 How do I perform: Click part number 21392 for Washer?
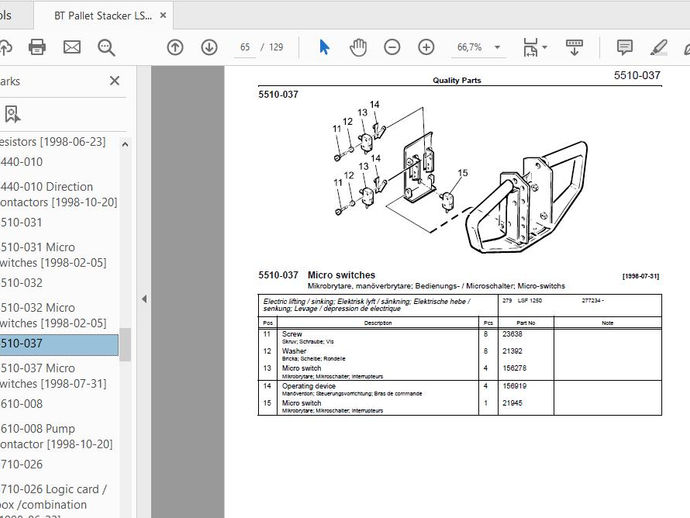coord(512,351)
